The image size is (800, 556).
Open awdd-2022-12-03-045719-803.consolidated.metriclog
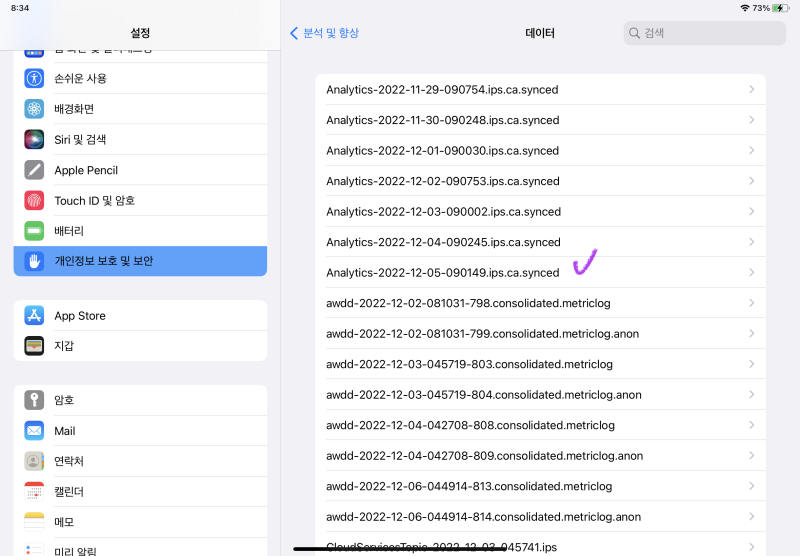coord(540,364)
